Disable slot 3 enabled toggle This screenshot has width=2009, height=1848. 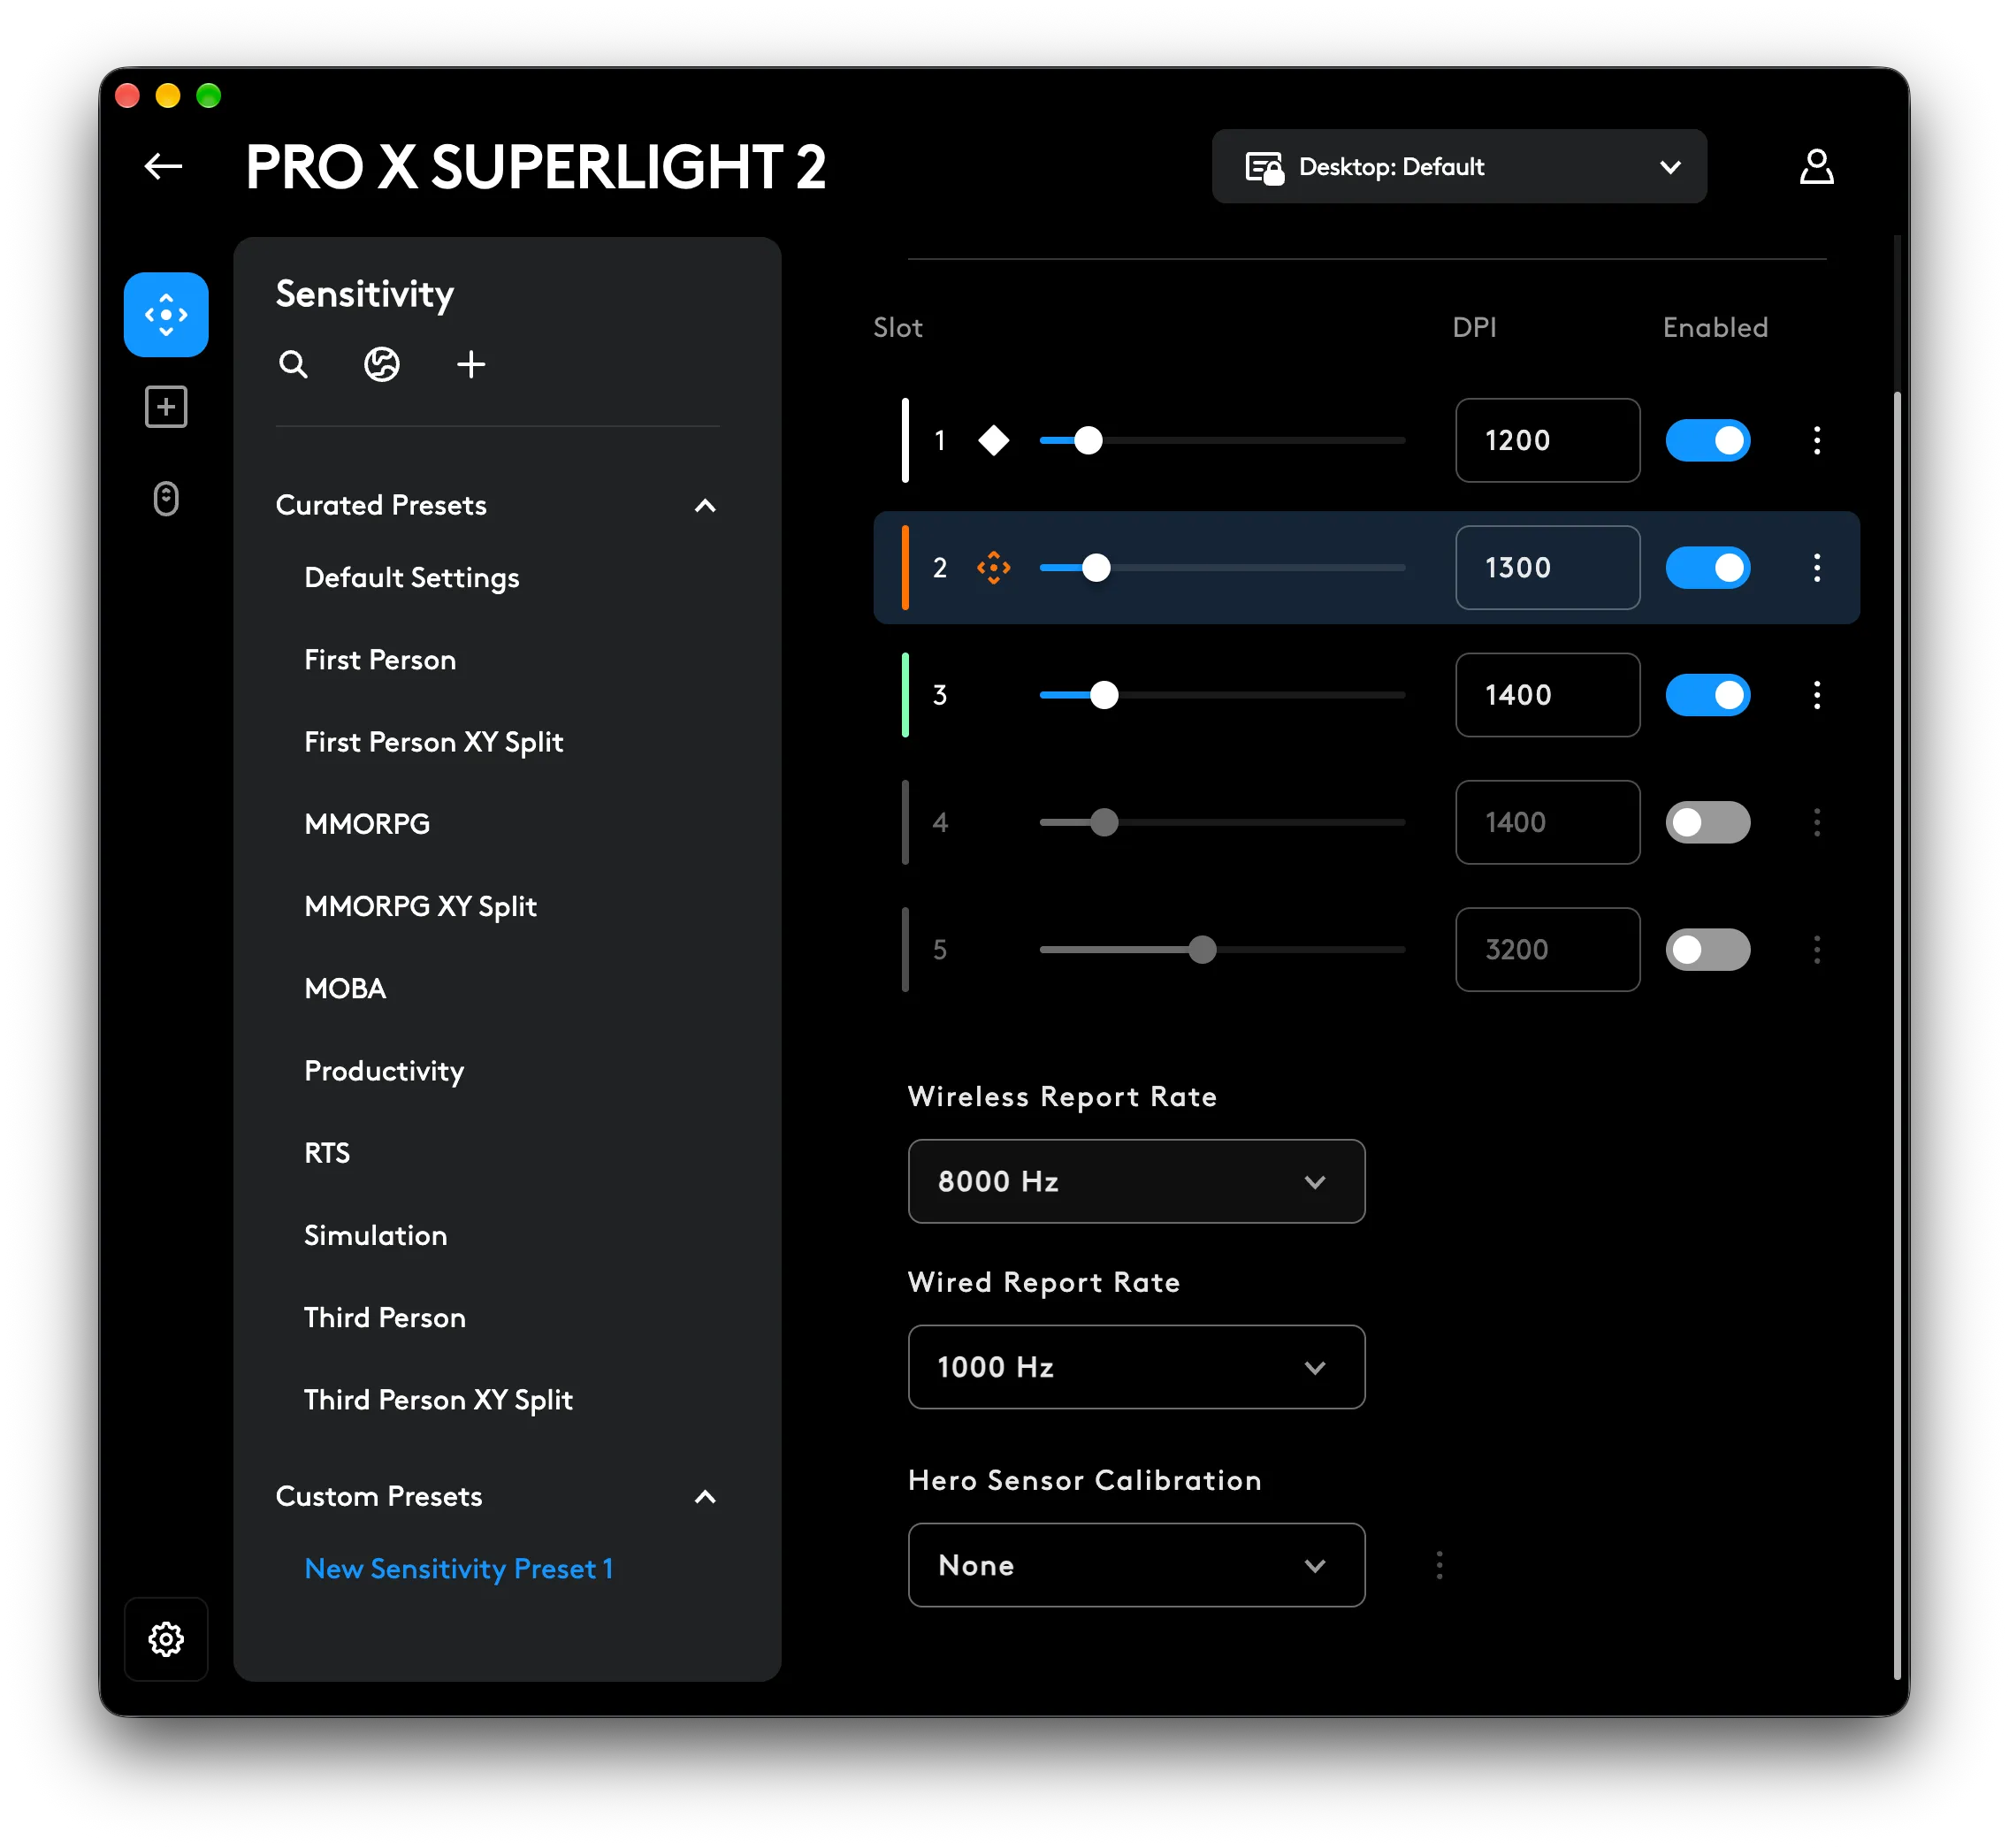(1707, 694)
